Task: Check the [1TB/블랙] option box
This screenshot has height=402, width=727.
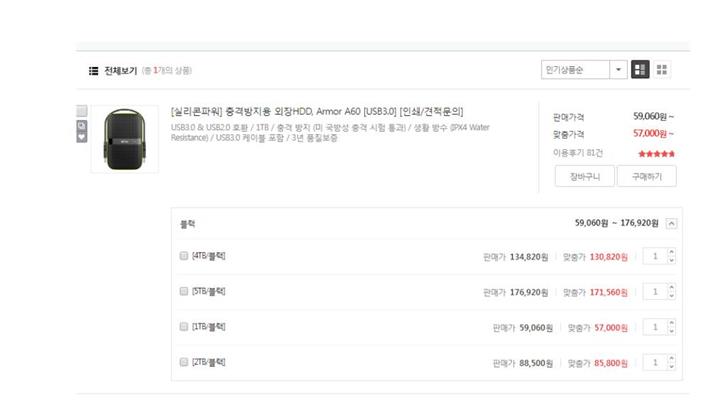Action: pos(184,326)
